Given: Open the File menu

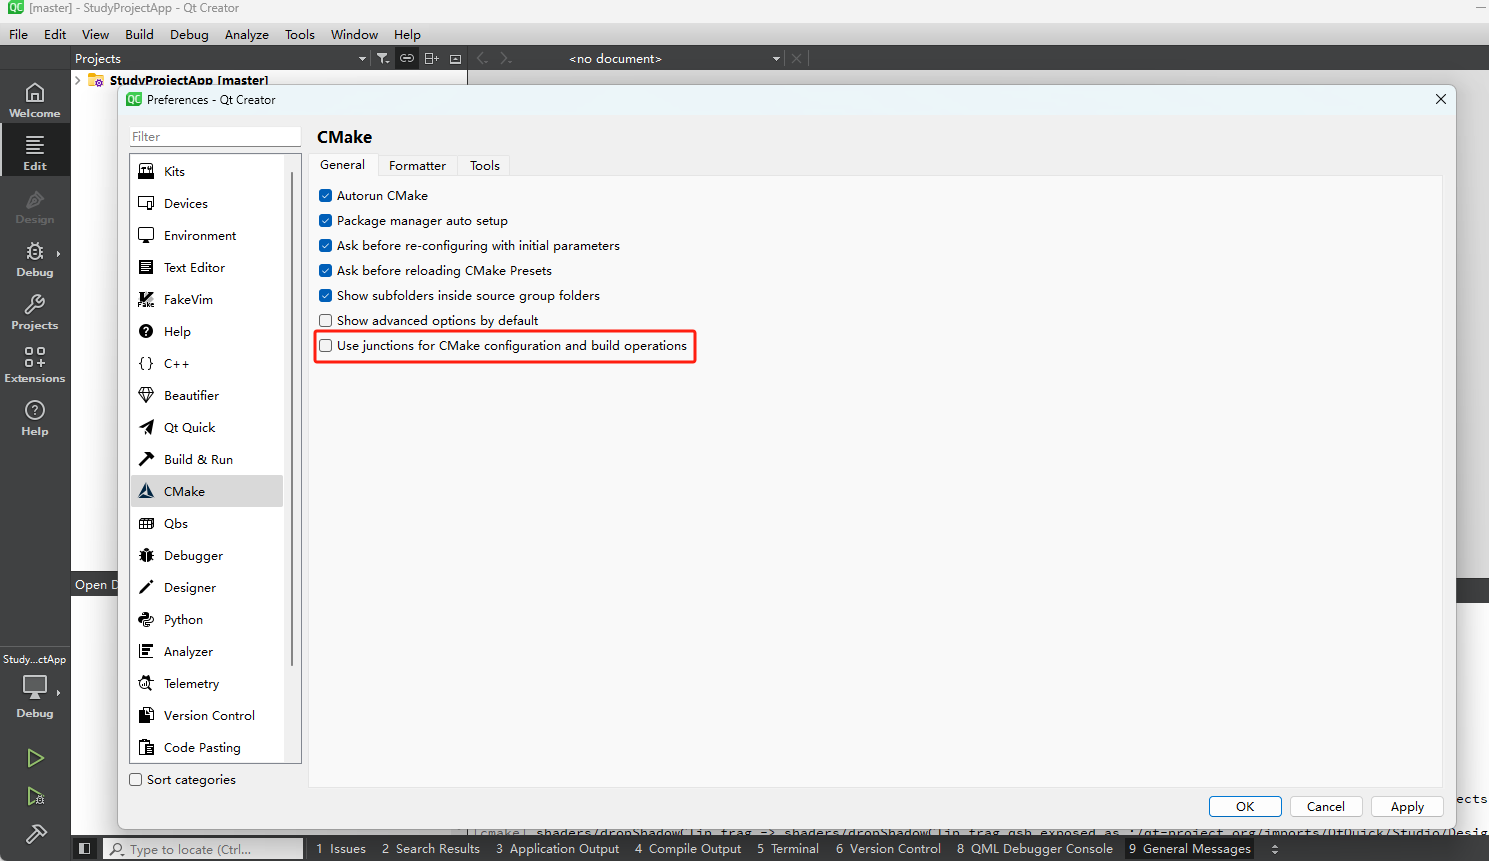Looking at the screenshot, I should 19,34.
